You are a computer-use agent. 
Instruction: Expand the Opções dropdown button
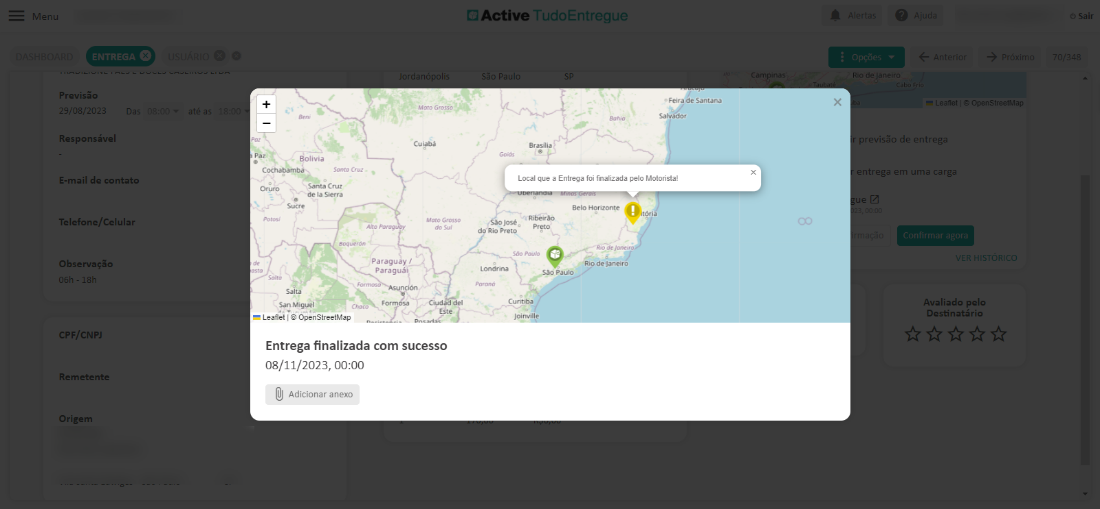(866, 57)
